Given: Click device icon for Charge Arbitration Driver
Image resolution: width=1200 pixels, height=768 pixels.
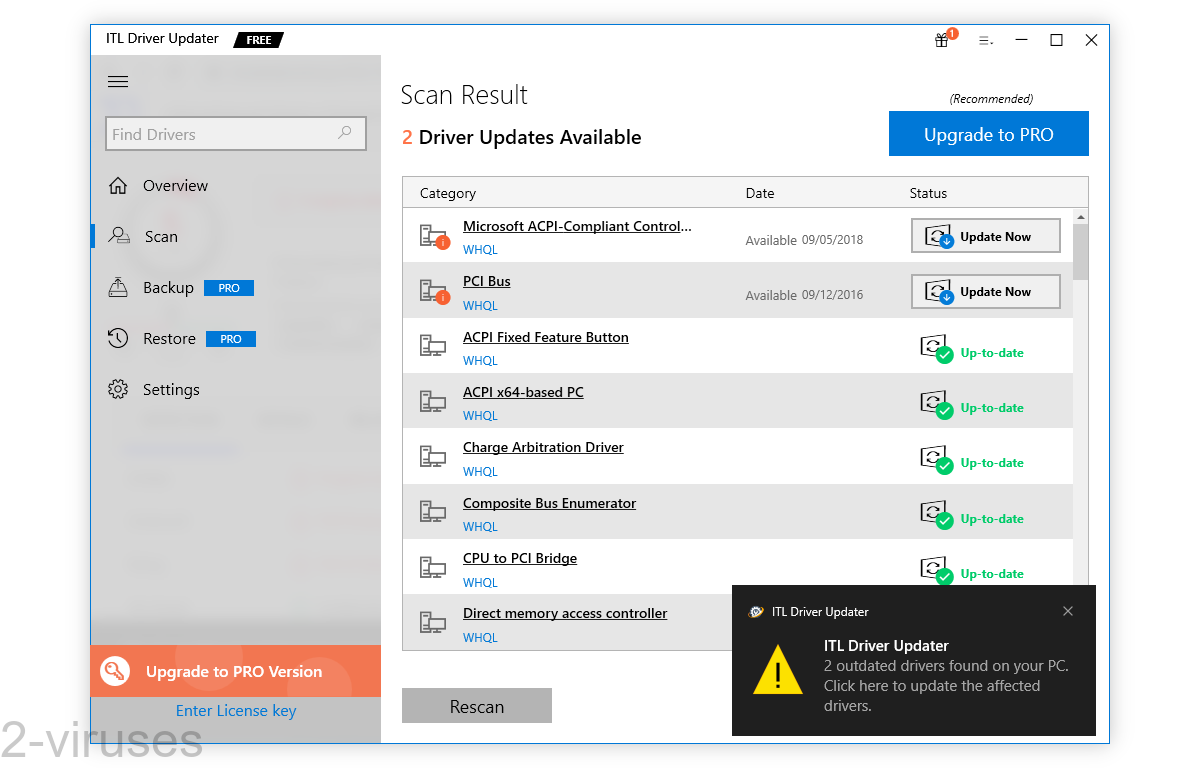Looking at the screenshot, I should pyautogui.click(x=432, y=457).
